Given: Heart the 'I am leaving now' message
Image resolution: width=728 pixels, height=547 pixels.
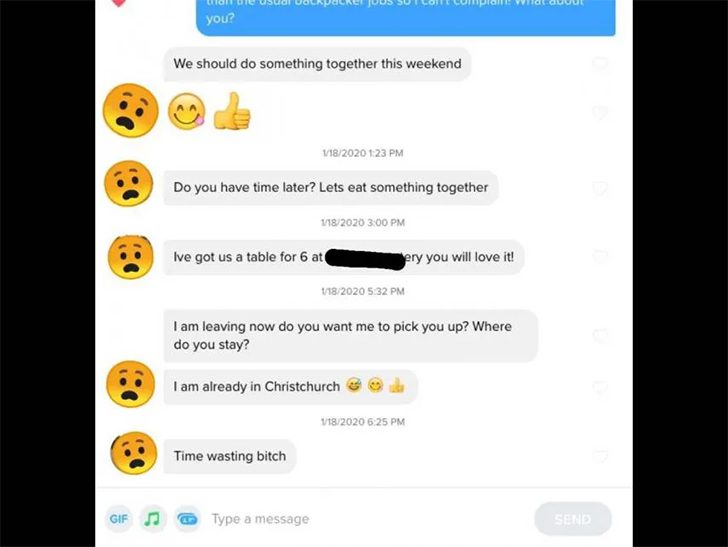Looking at the screenshot, I should point(600,336).
